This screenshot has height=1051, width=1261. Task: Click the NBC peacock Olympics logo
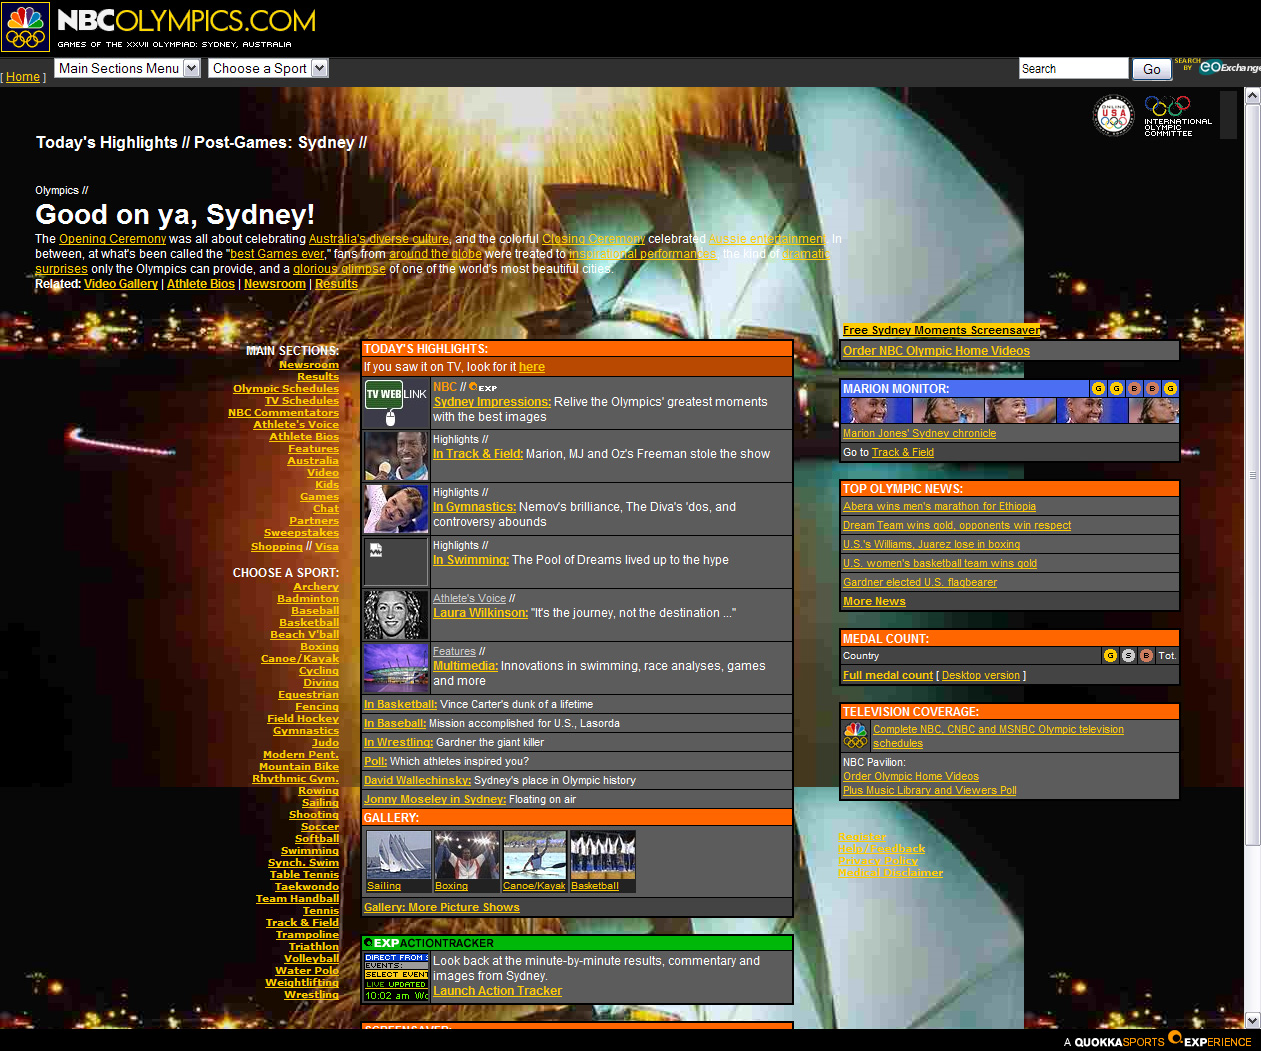coord(25,27)
